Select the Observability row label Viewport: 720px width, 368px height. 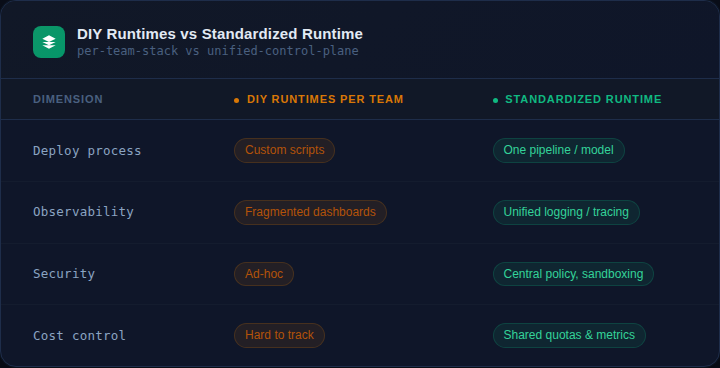pyautogui.click(x=84, y=212)
